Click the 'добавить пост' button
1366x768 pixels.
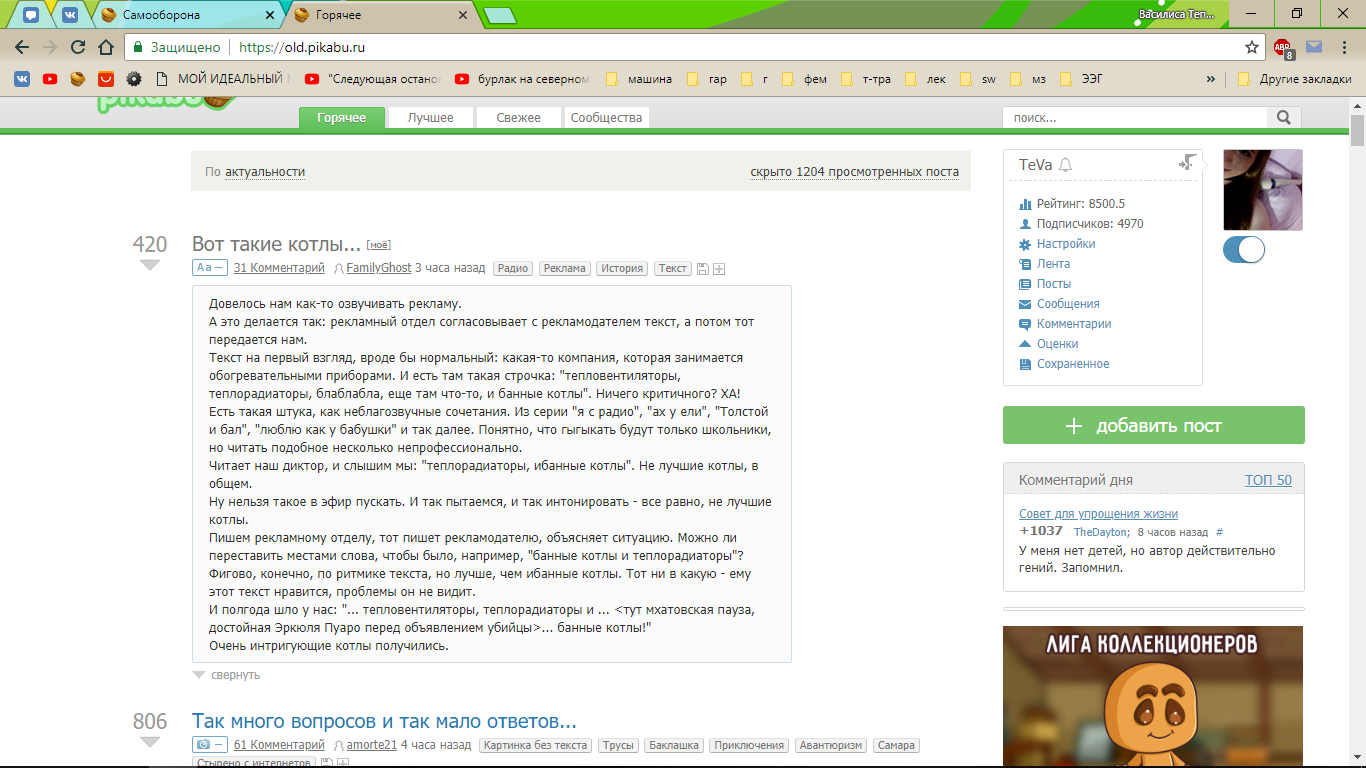tap(1153, 425)
